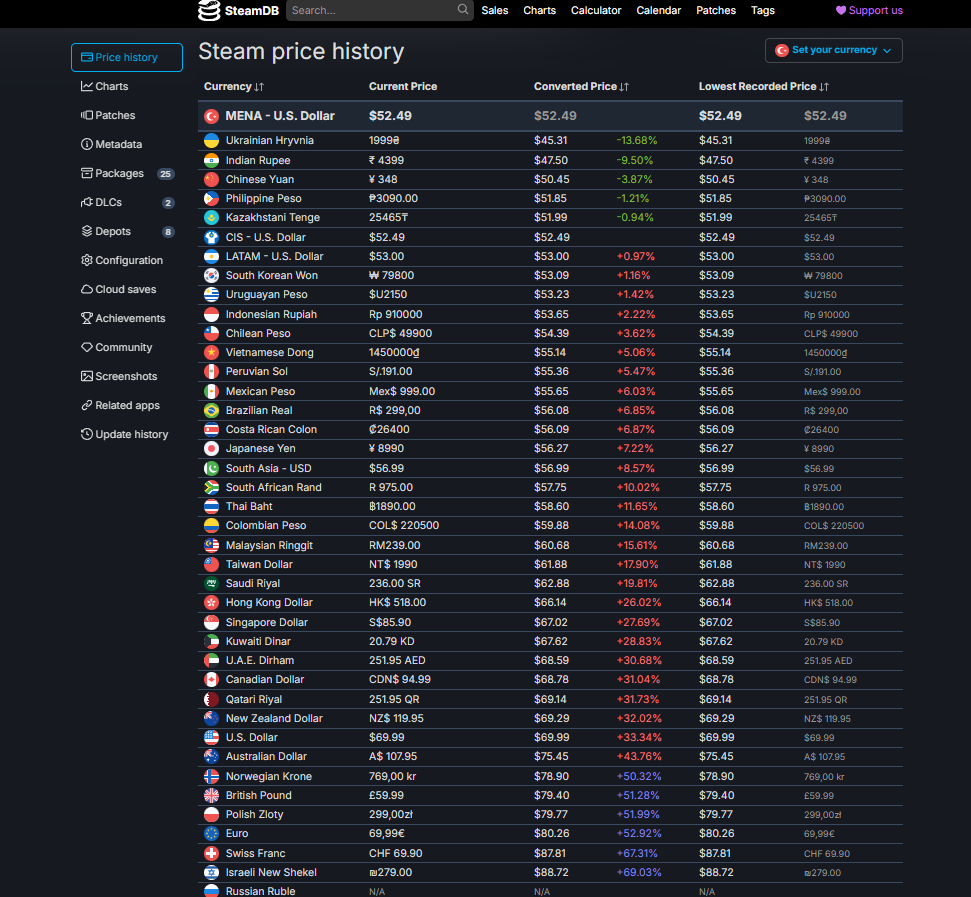Click the Support us link
The height and width of the screenshot is (897, 971).
tap(869, 10)
